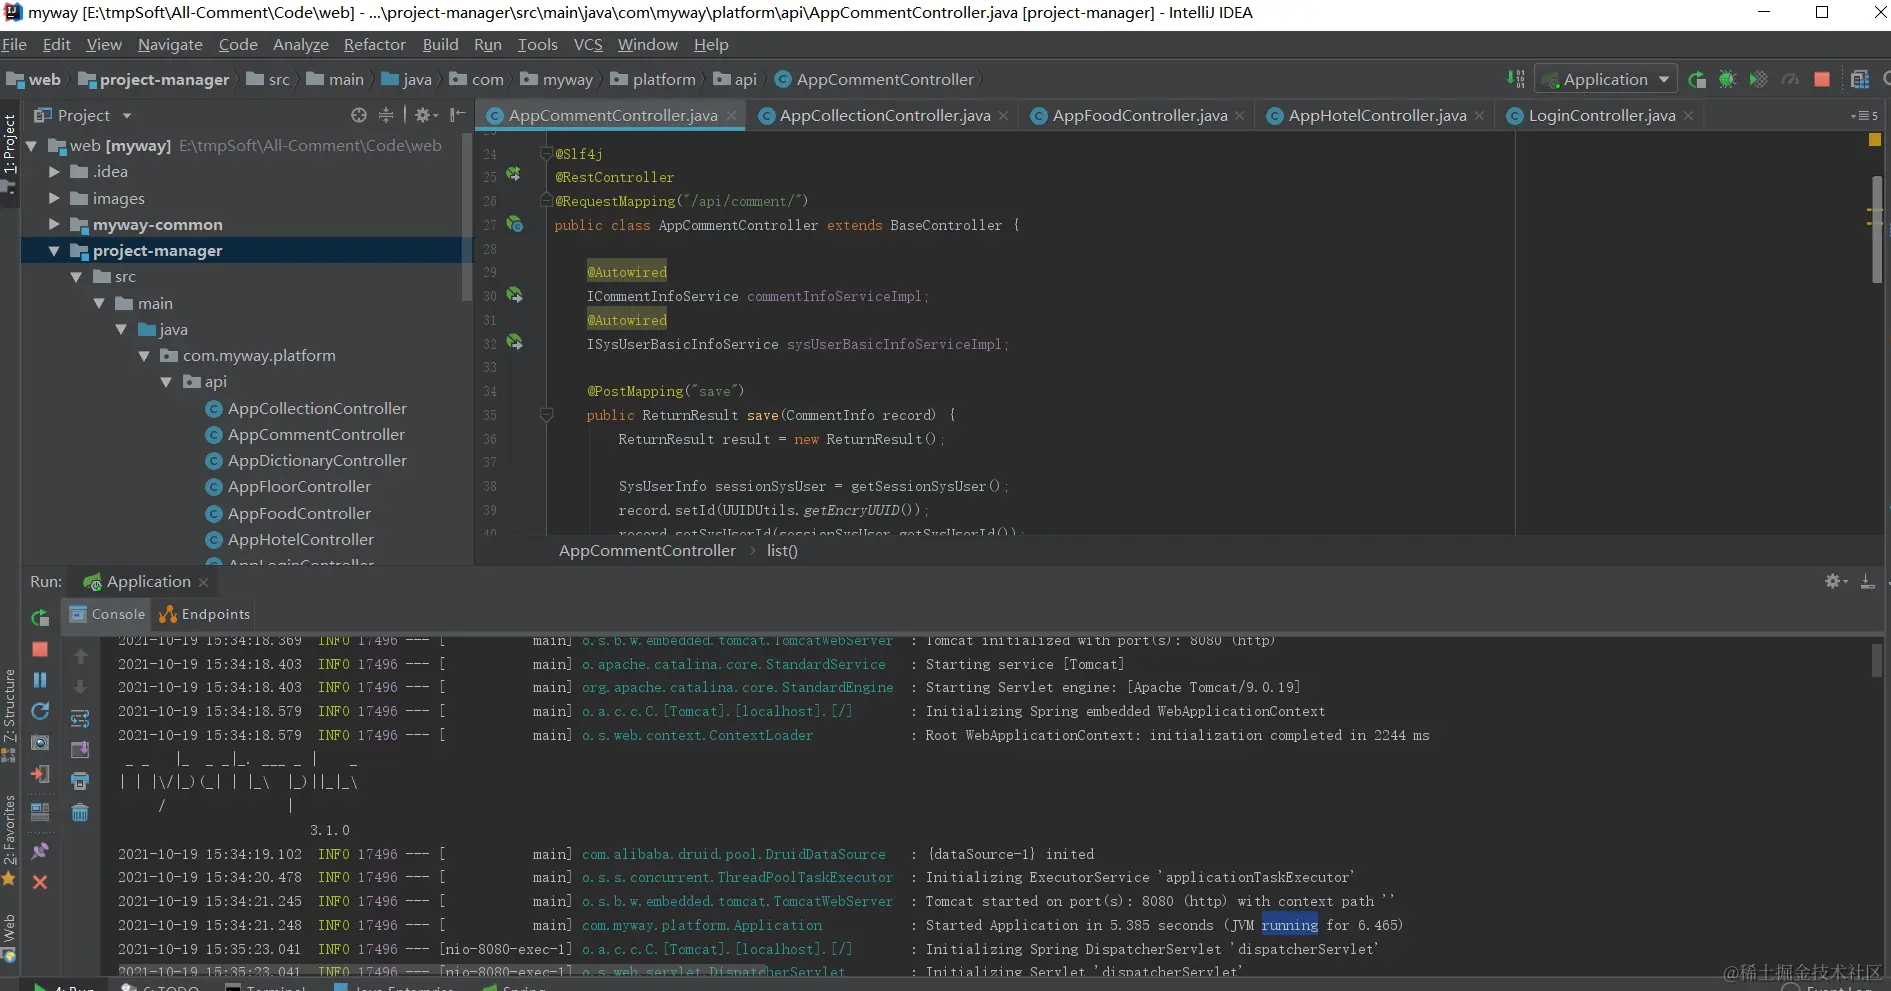This screenshot has width=1891, height=991.
Task: Open AppDictionaryController in project tree
Action: [317, 461]
